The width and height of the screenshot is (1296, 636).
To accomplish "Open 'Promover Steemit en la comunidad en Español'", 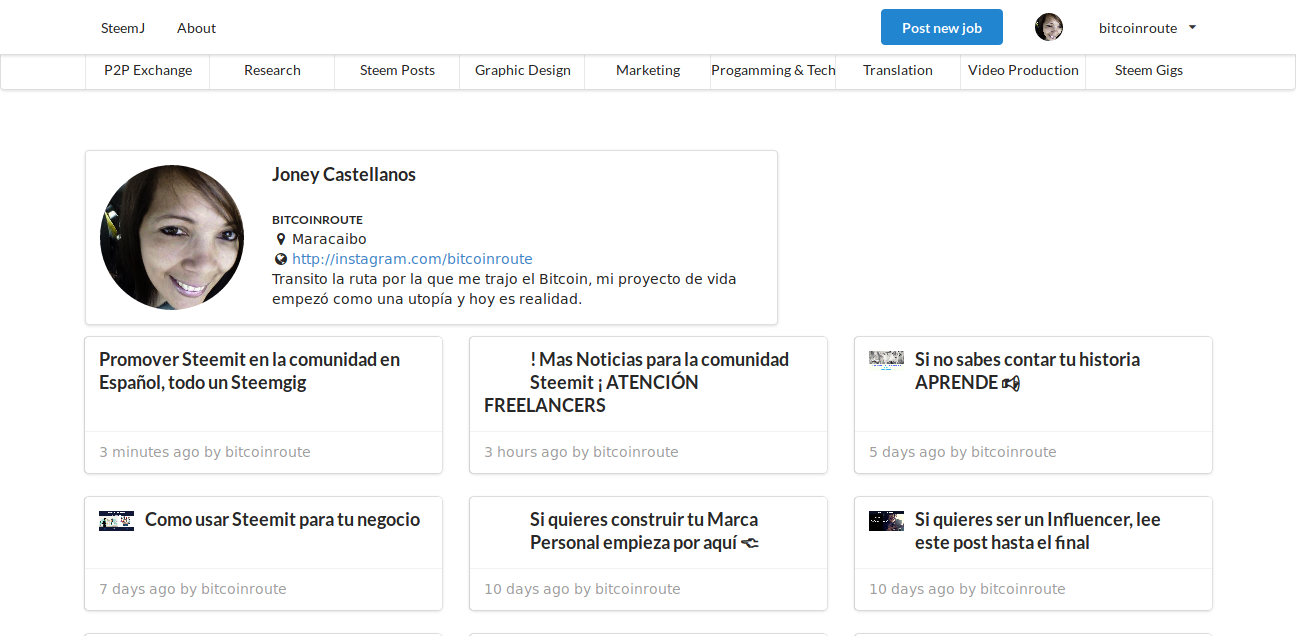I will [249, 371].
